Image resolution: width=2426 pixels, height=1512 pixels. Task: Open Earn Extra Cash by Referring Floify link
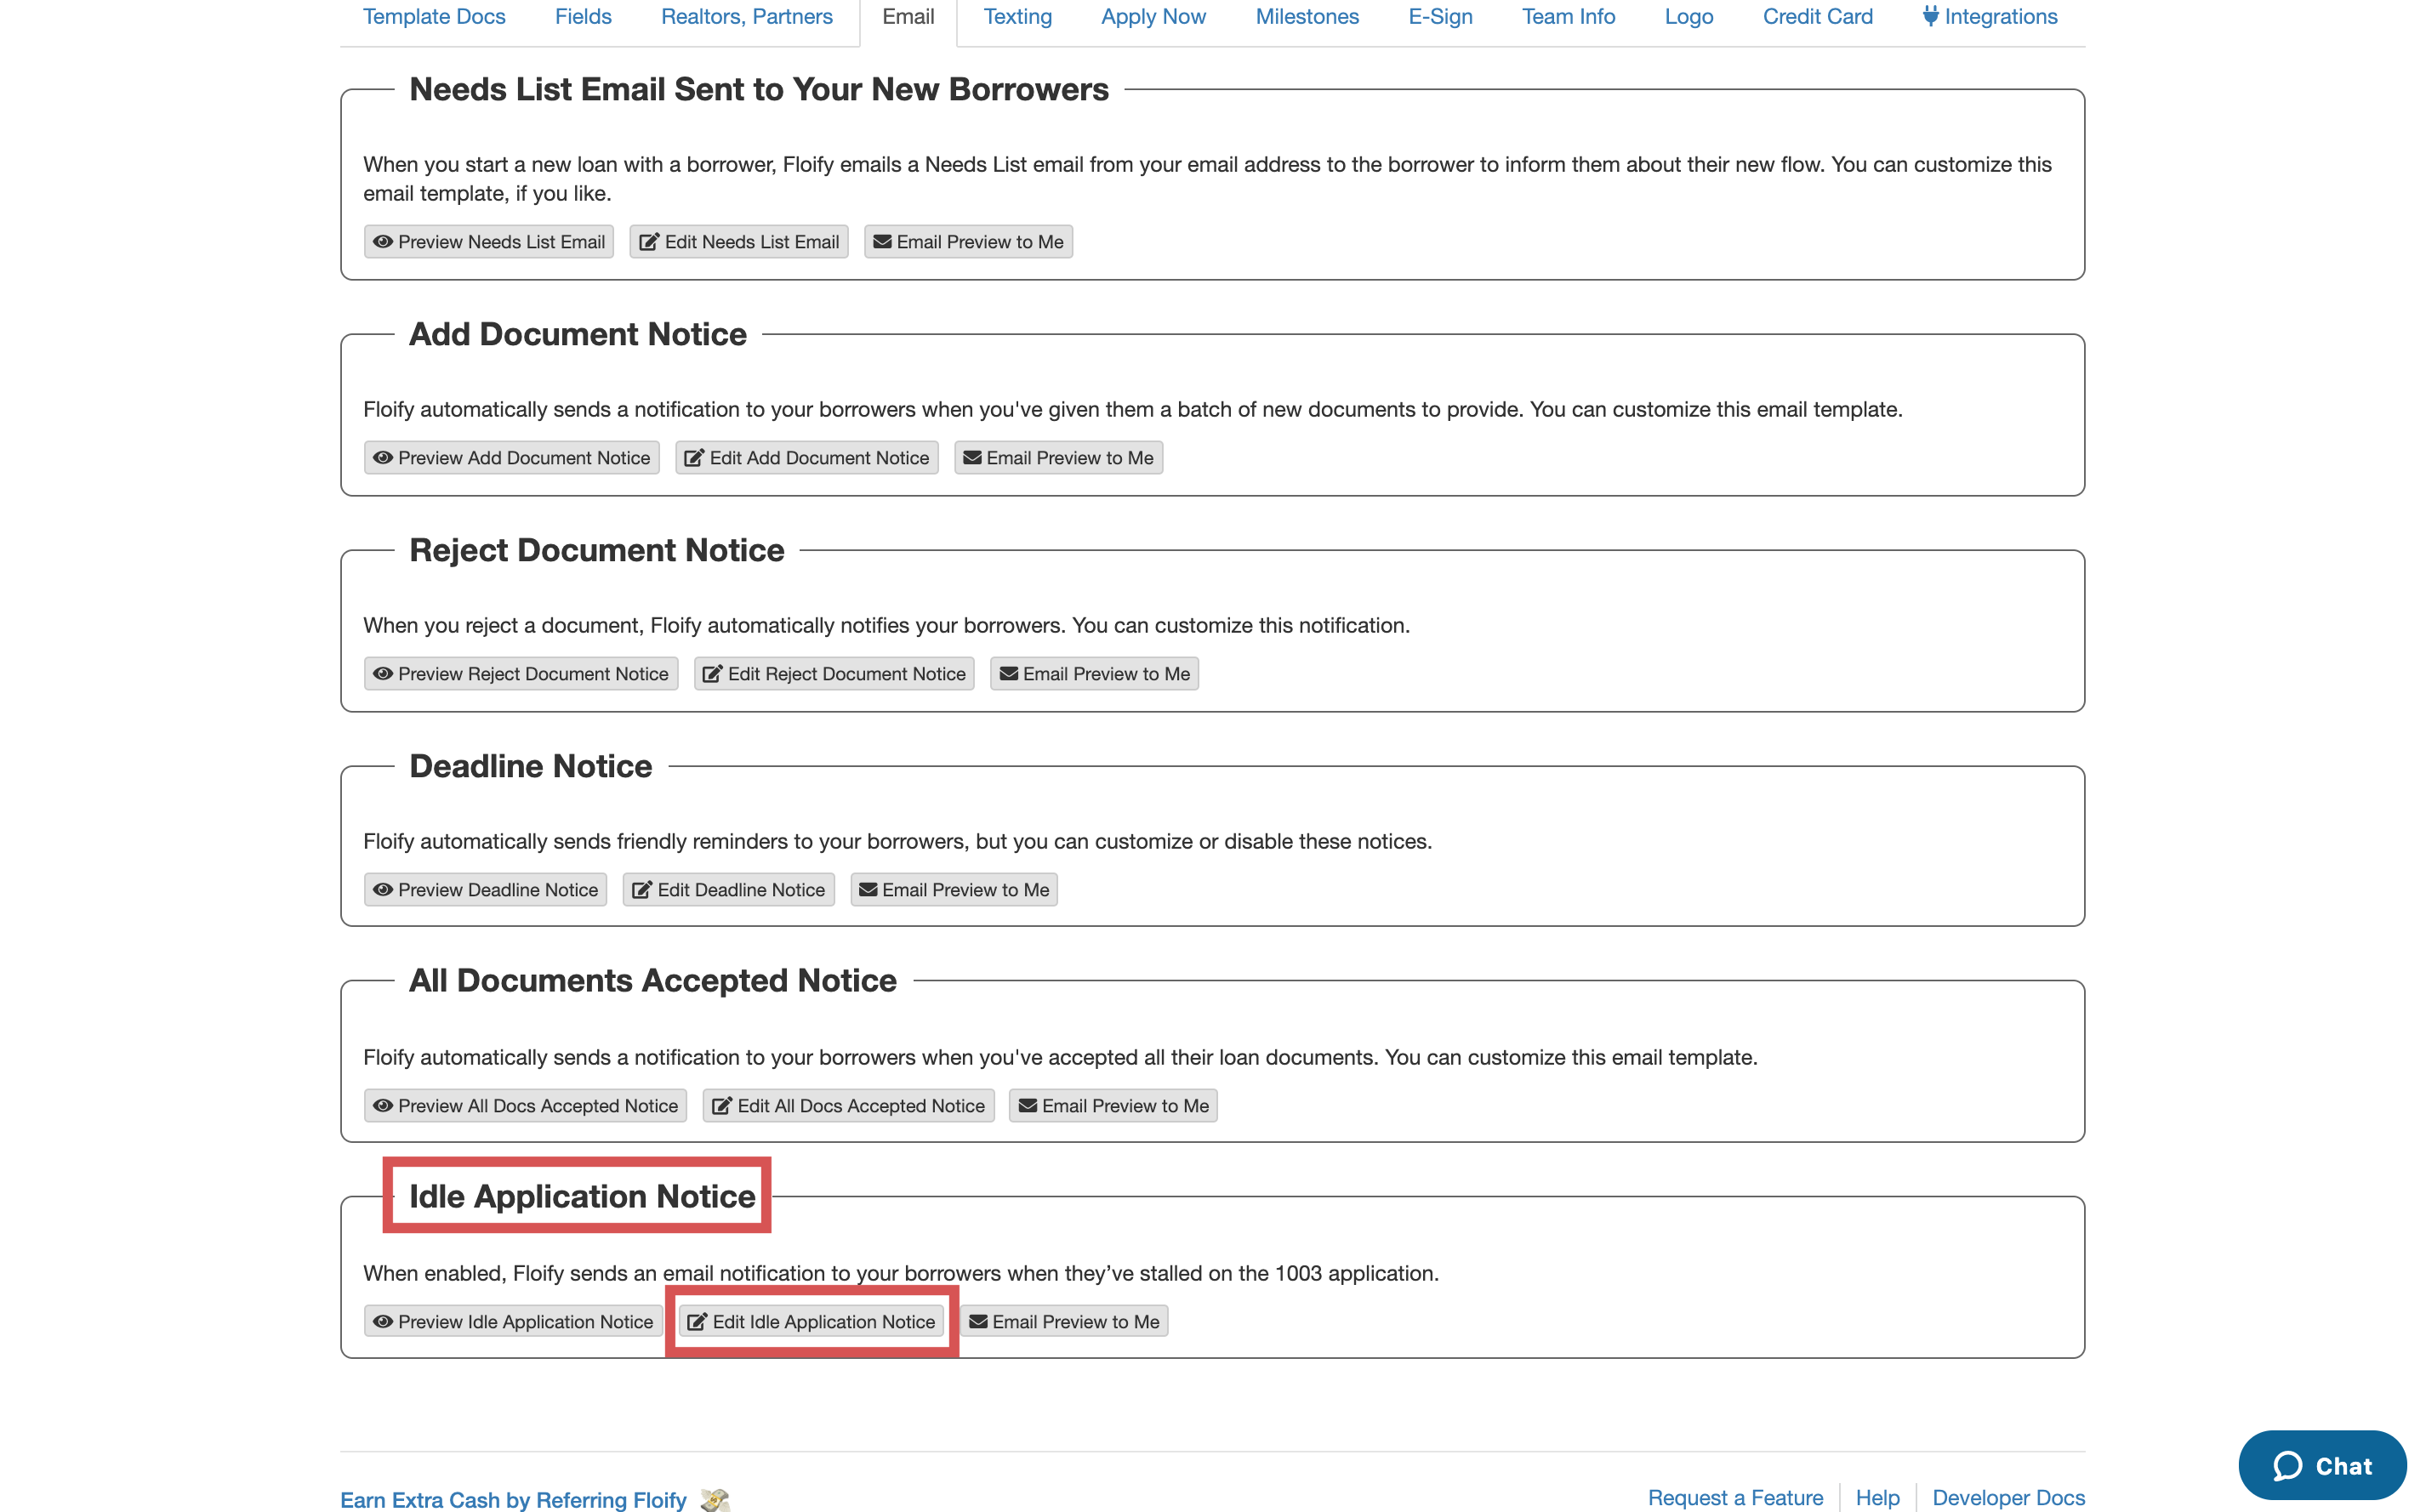tap(512, 1500)
